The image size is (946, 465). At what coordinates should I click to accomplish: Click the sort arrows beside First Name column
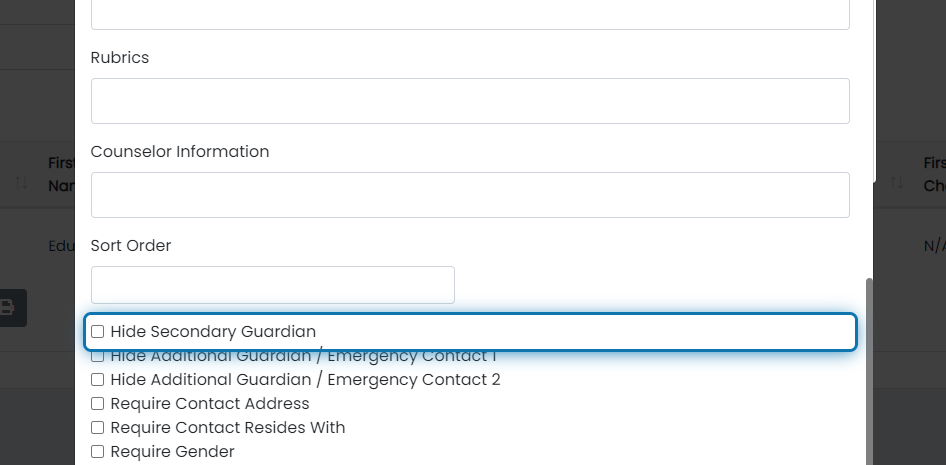coord(21,182)
